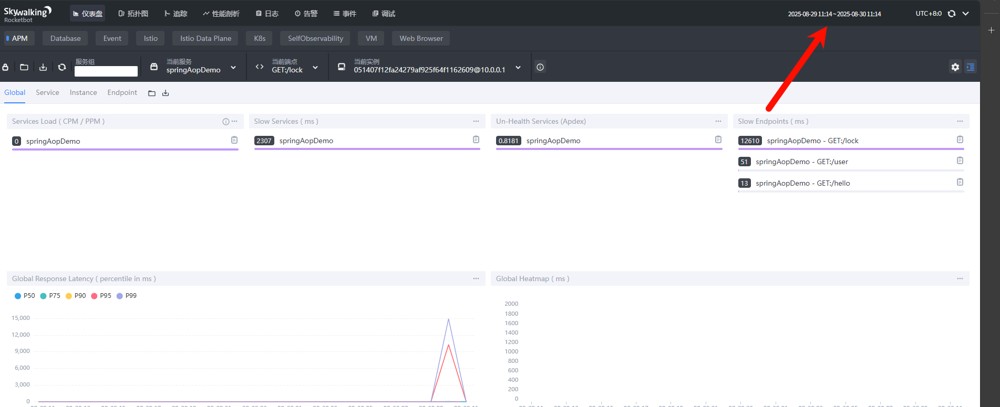Click the folder icon next to the Endpoint tab

pyautogui.click(x=152, y=93)
